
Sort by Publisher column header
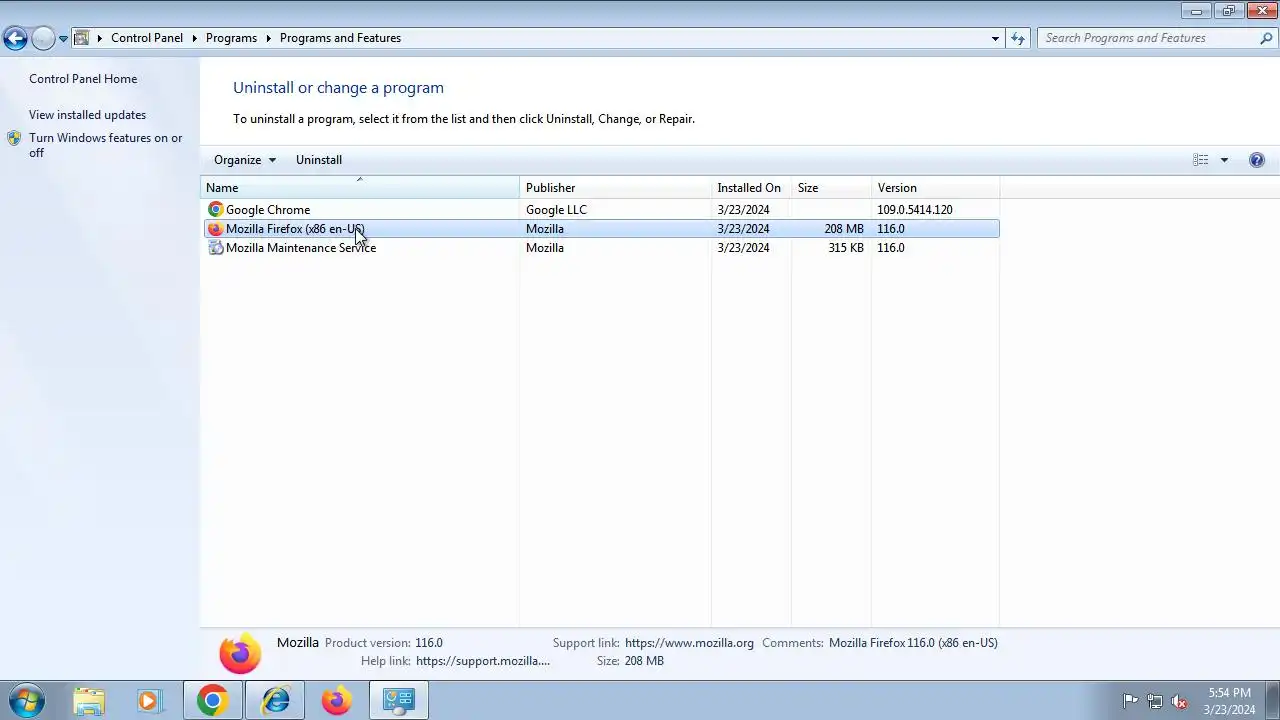pyautogui.click(x=615, y=188)
